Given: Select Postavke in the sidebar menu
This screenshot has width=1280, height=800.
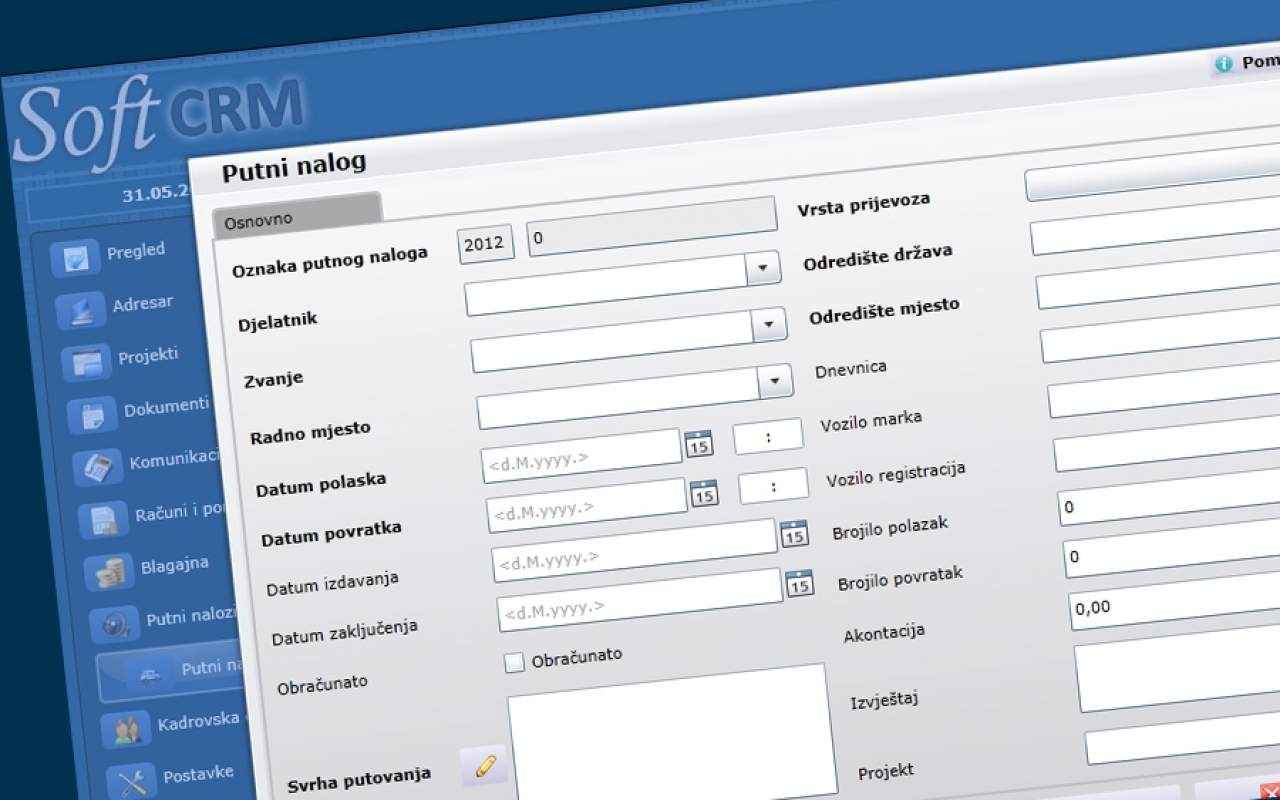Looking at the screenshot, I should coord(198,773).
